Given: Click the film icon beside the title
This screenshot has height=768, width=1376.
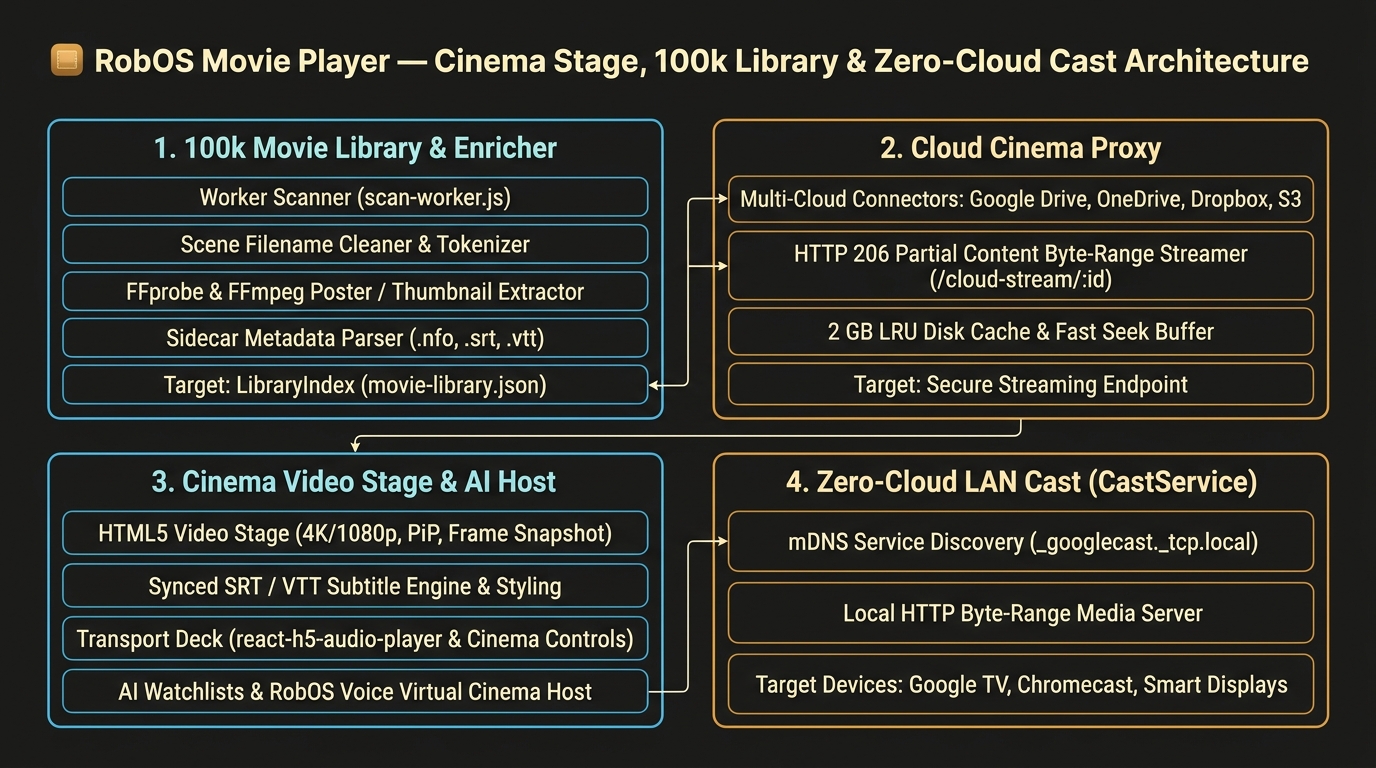Looking at the screenshot, I should point(65,61).
